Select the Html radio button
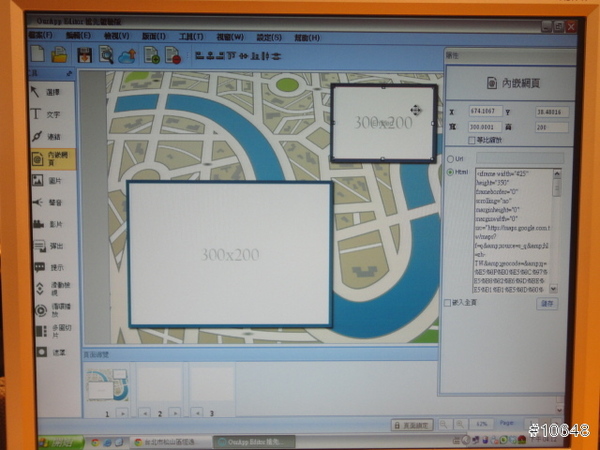Viewport: 600px width, 450px height. pos(449,172)
